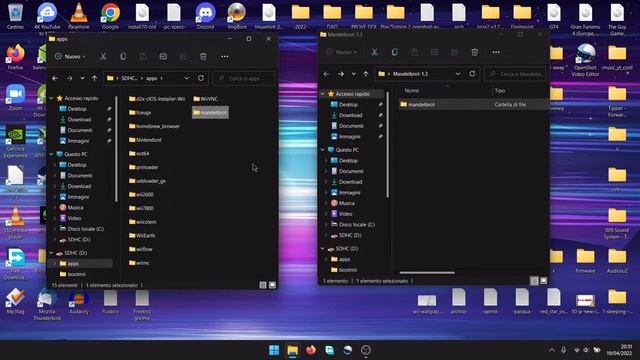Go up one level in Mandelbrot-1.3 window
This screenshot has width=640, height=360.
[366, 74]
